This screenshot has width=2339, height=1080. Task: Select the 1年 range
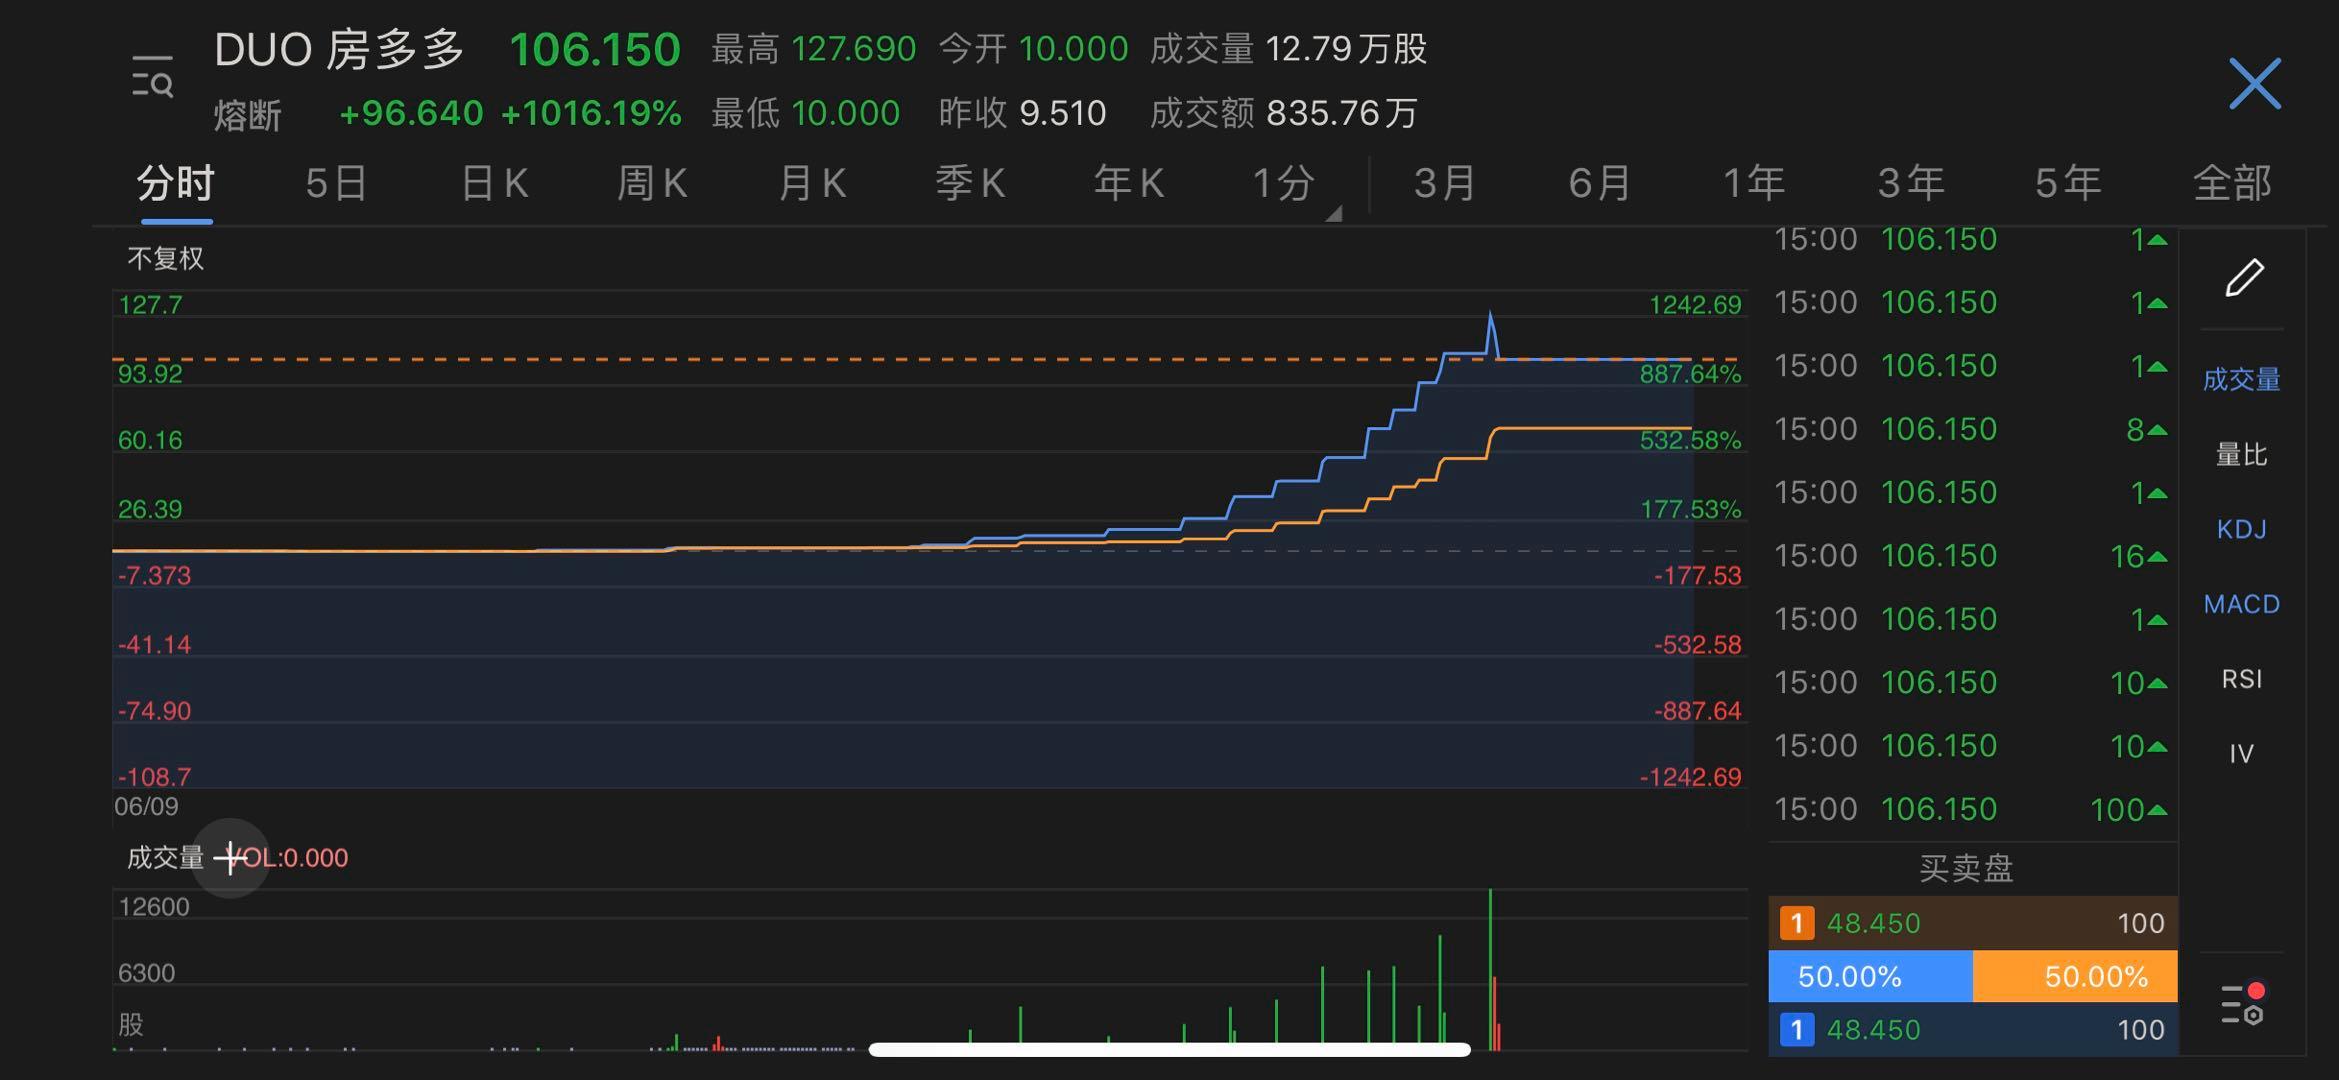click(1754, 184)
